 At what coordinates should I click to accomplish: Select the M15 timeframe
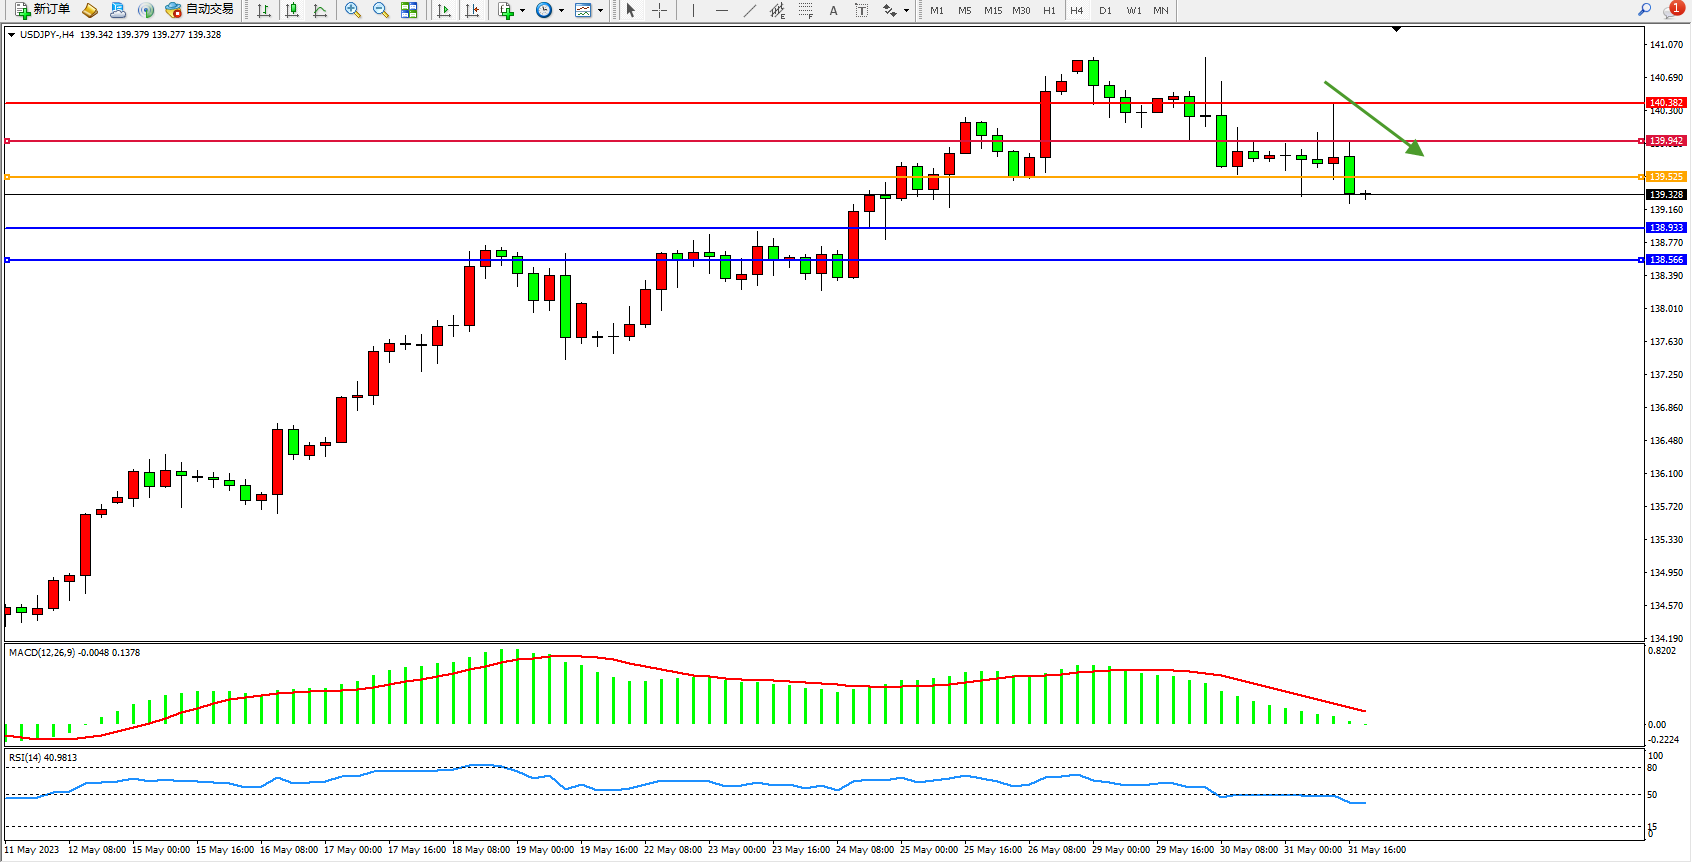tap(993, 11)
